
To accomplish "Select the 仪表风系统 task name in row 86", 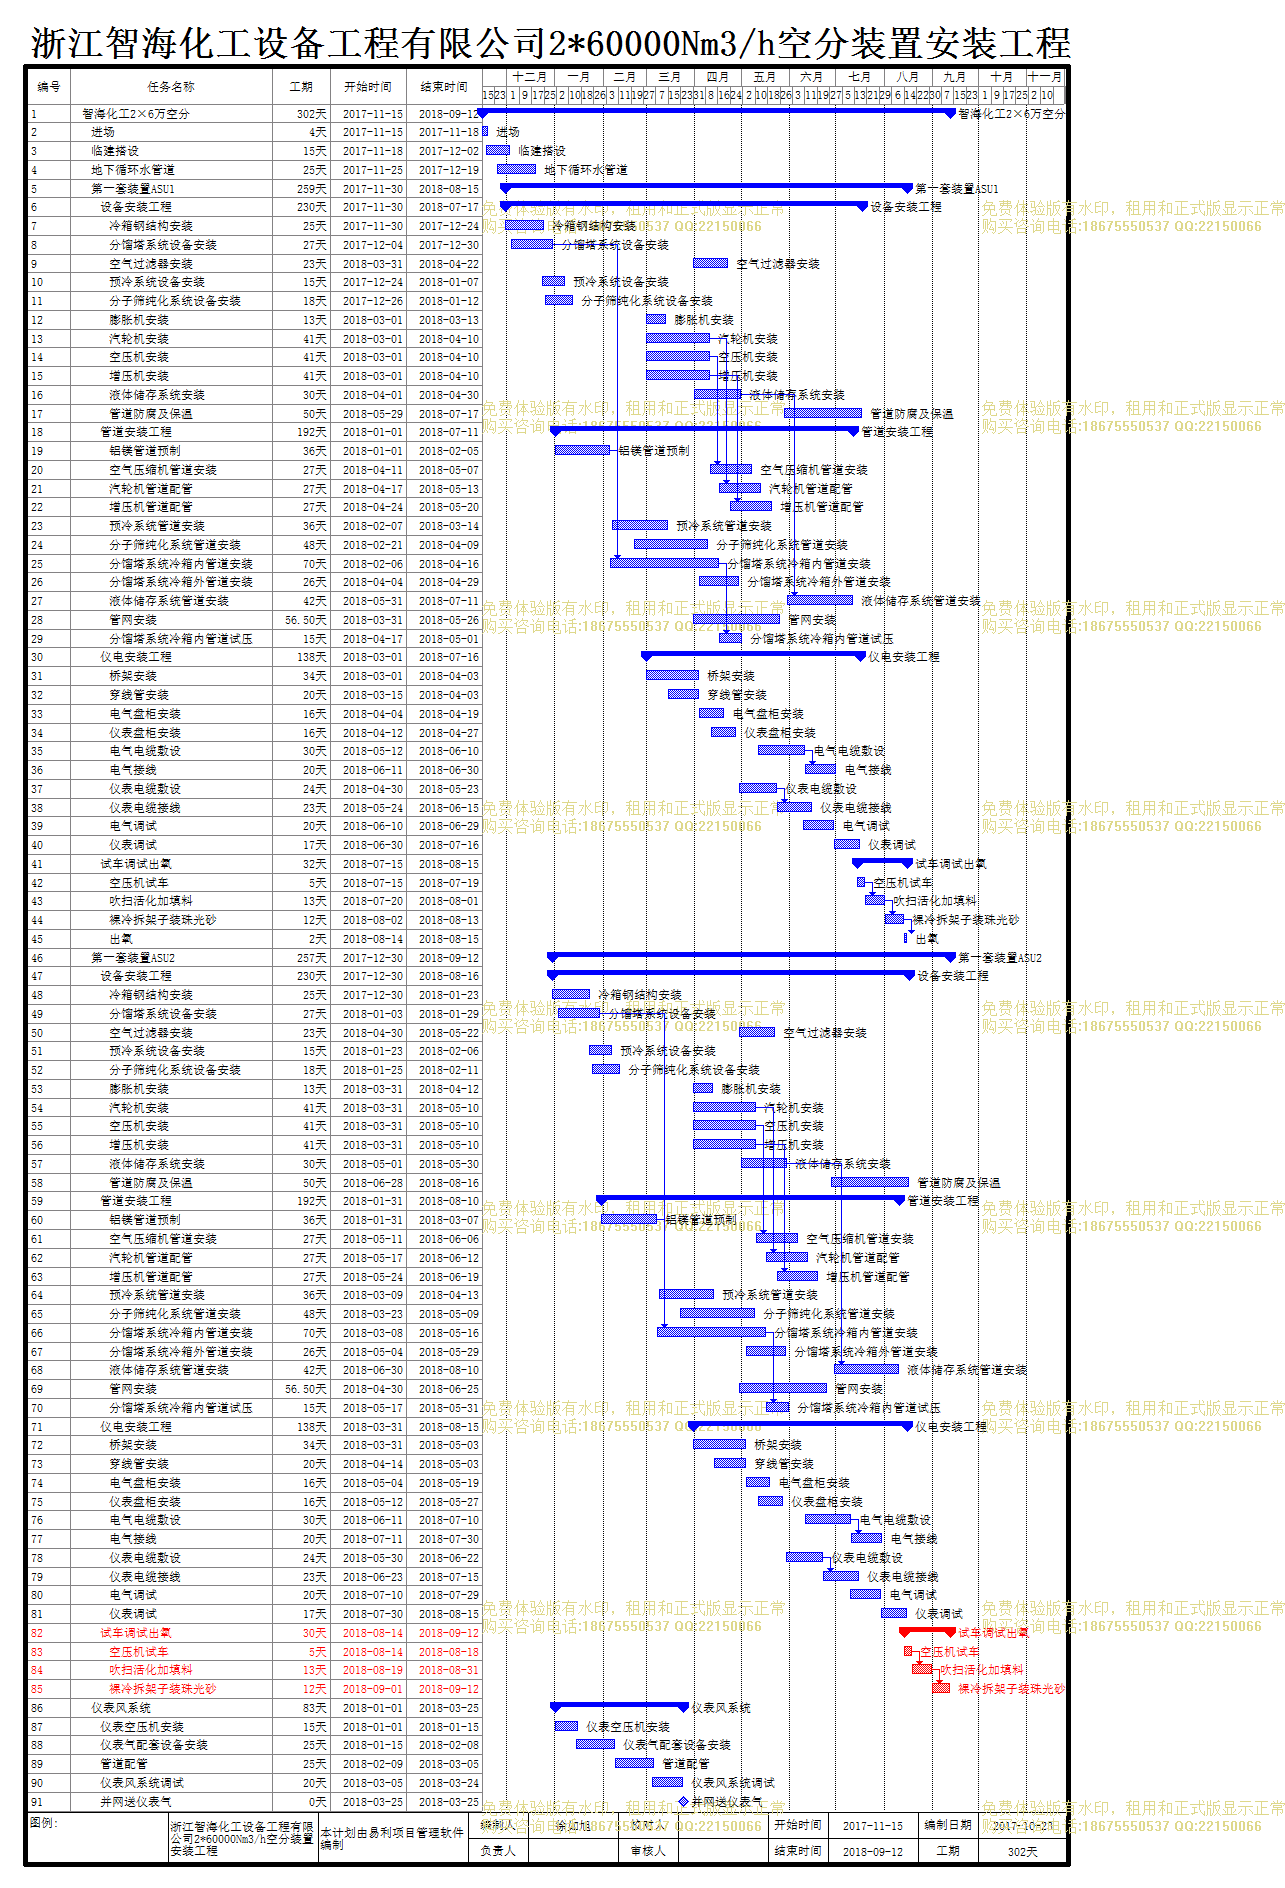I will click(121, 1708).
